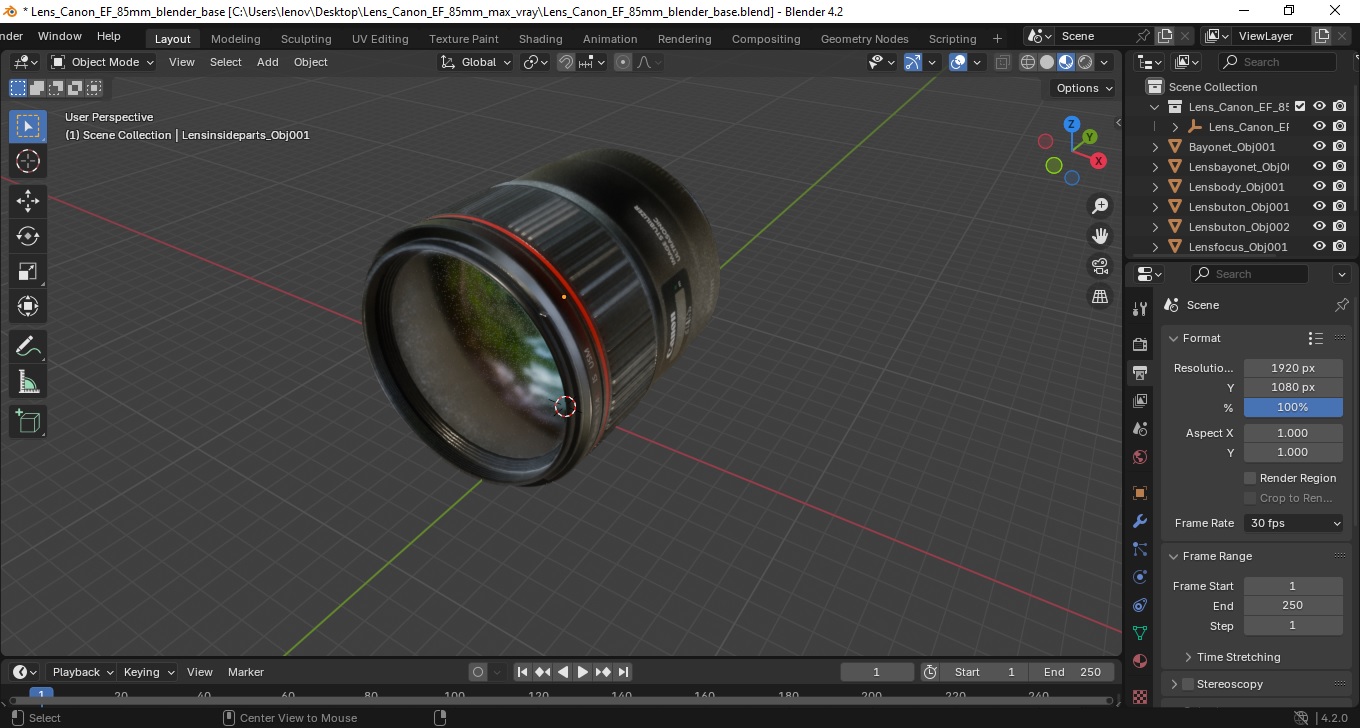The width and height of the screenshot is (1360, 728).
Task: Select the Rotate tool
Action: pos(28,236)
